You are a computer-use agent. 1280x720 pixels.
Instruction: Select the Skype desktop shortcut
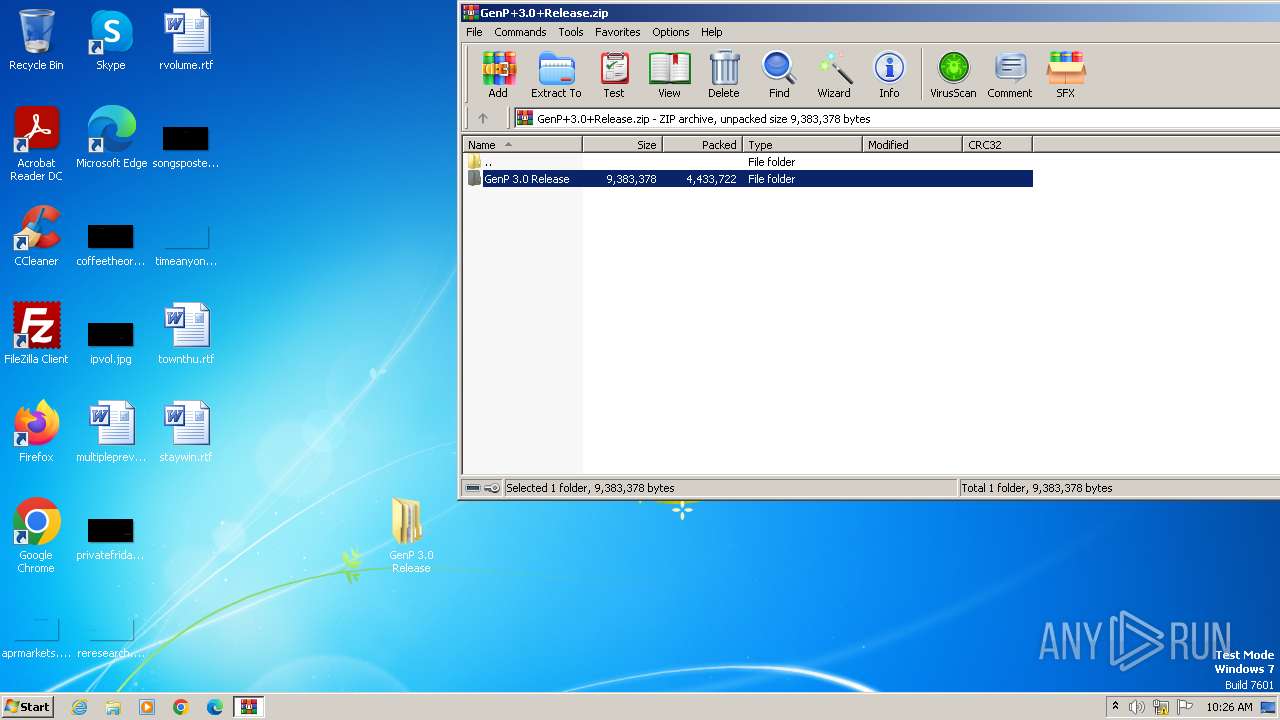pyautogui.click(x=111, y=40)
